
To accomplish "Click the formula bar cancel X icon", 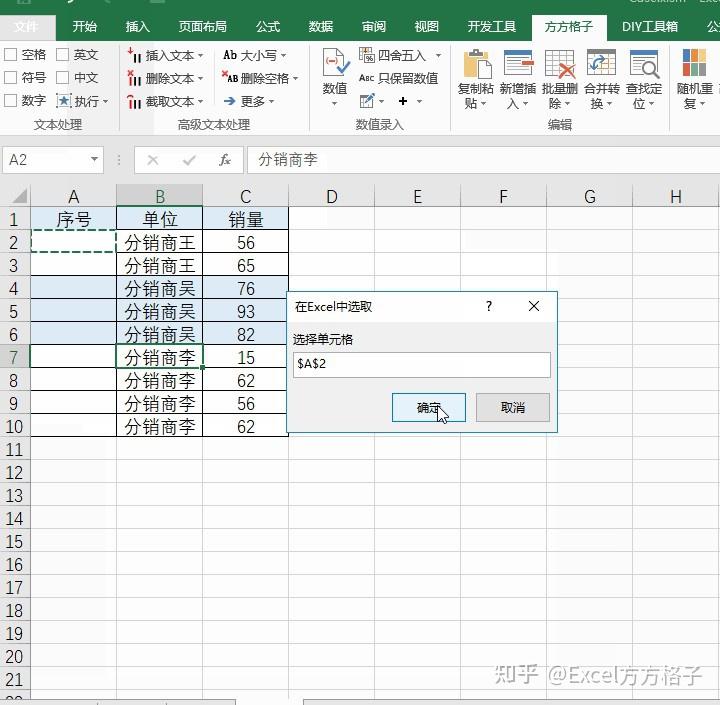I will (152, 160).
